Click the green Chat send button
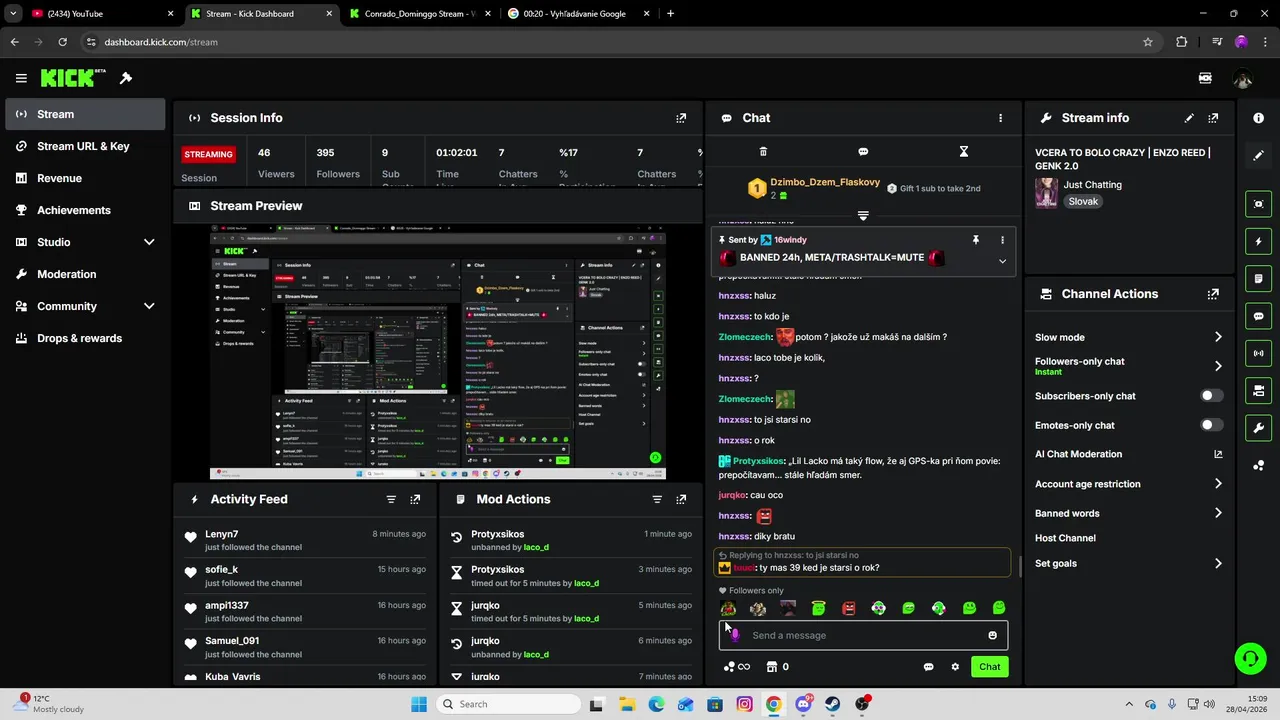 (989, 667)
